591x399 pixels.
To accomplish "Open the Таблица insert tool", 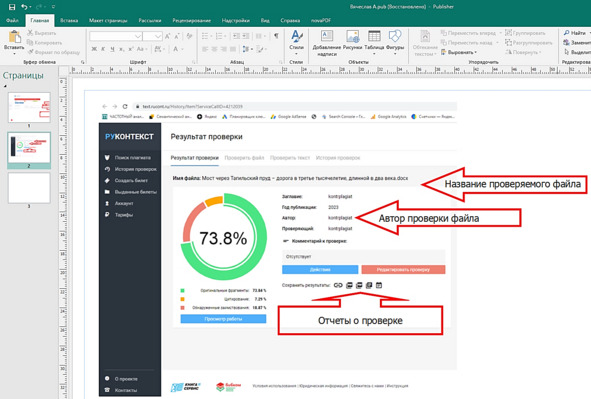I will pos(374,42).
